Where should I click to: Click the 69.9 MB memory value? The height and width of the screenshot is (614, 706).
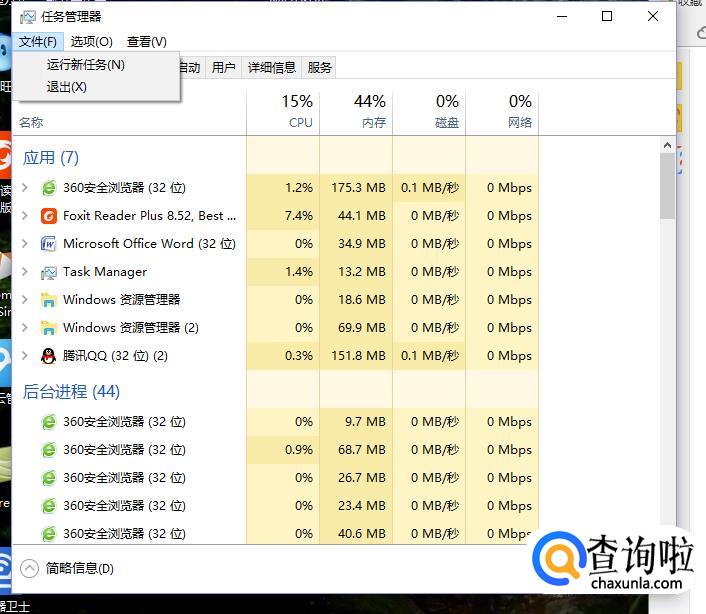(x=362, y=328)
